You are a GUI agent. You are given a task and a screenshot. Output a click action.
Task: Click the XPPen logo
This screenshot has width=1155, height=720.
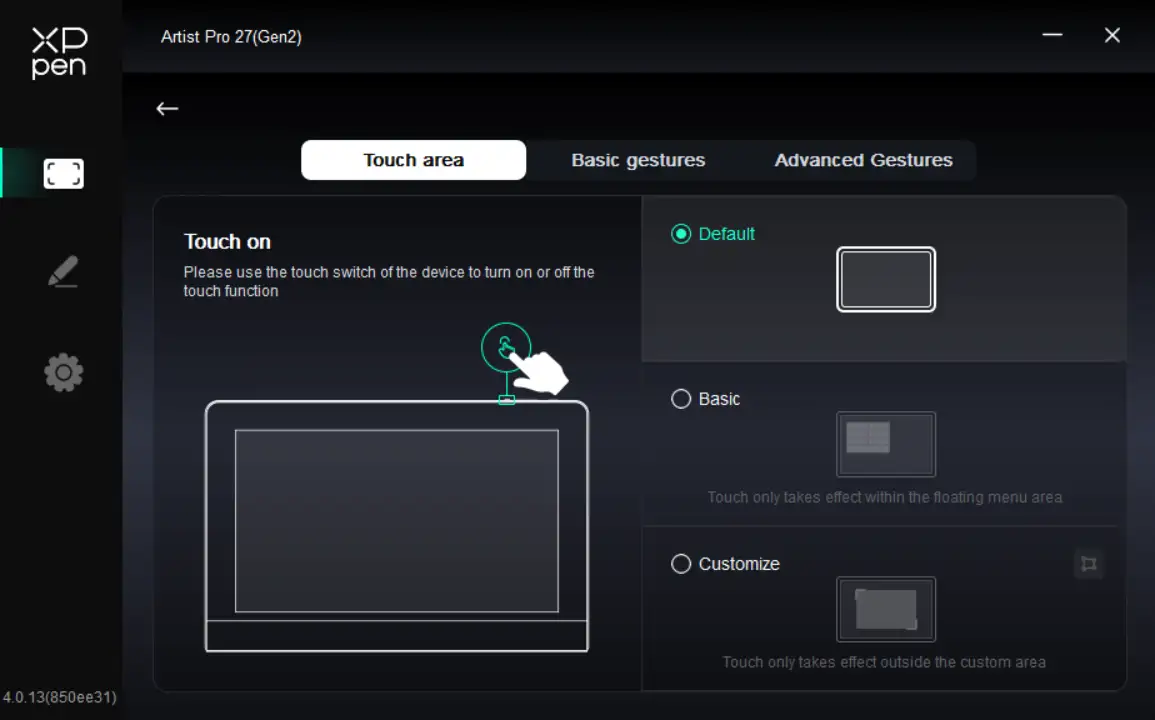[x=60, y=53]
